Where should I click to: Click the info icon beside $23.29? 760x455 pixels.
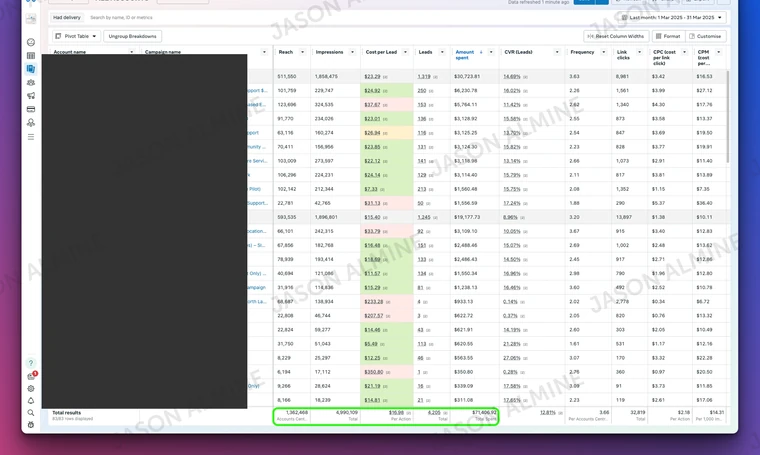[x=385, y=77]
